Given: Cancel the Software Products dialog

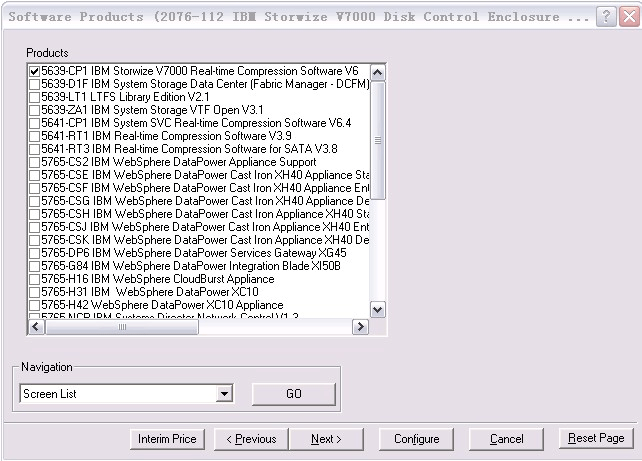Looking at the screenshot, I should (506, 439).
